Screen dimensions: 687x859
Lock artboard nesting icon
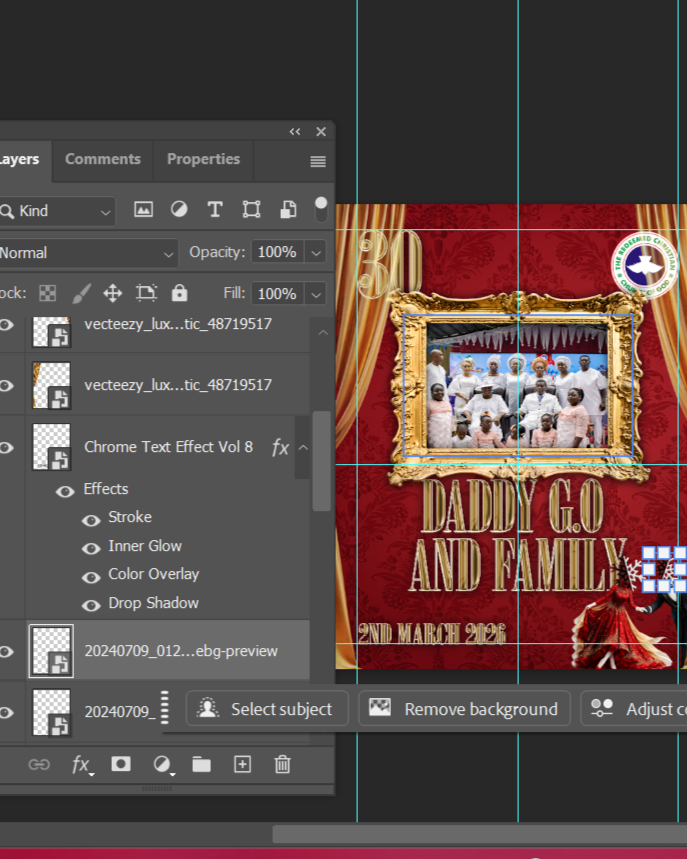click(x=146, y=294)
